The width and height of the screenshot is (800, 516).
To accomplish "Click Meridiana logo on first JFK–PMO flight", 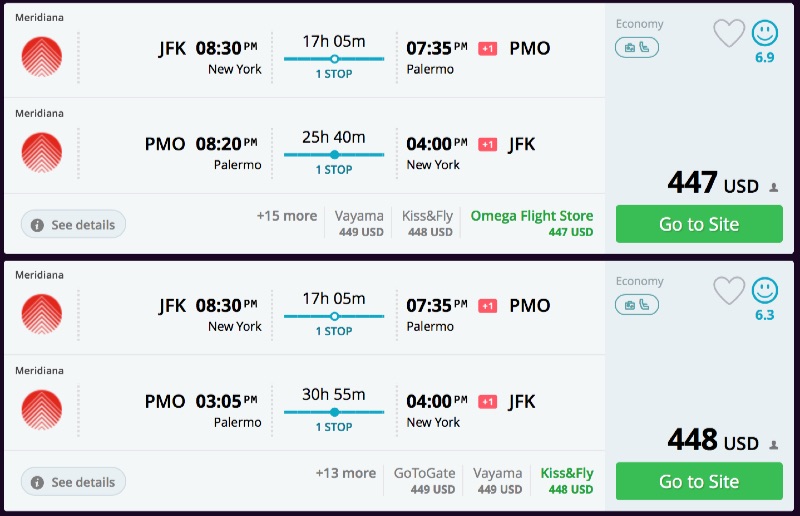I will click(41, 56).
